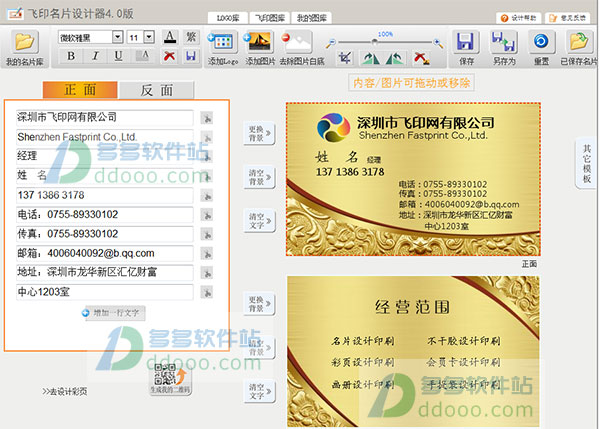Viewport: 600px width, 429px height.
Task: Click the 邮箱 email input field
Action: pyautogui.click(x=104, y=253)
